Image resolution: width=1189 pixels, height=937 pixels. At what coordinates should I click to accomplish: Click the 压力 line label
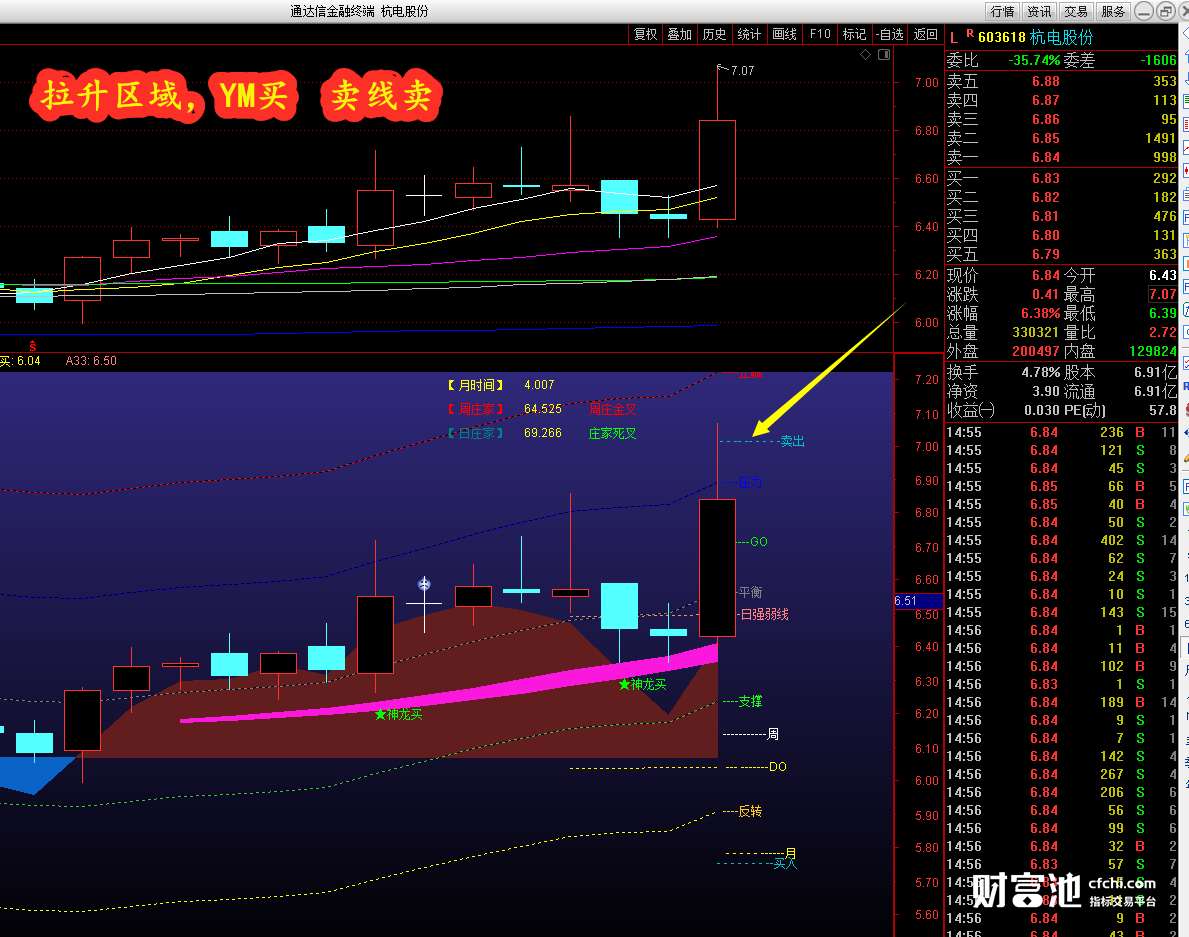[x=750, y=481]
